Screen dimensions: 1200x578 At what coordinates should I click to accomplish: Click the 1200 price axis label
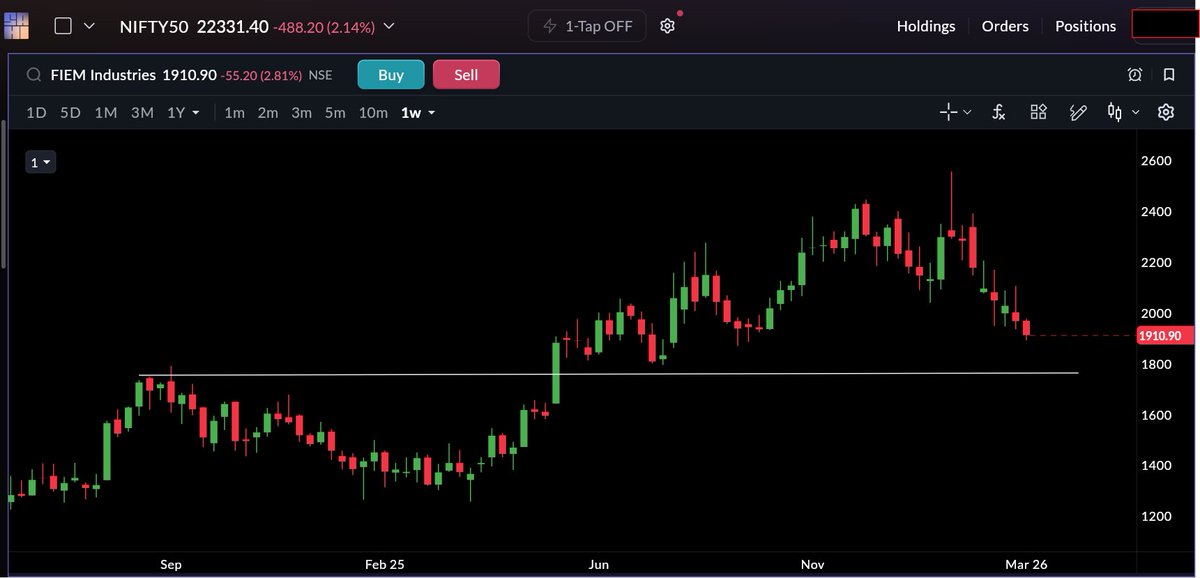(x=1156, y=516)
